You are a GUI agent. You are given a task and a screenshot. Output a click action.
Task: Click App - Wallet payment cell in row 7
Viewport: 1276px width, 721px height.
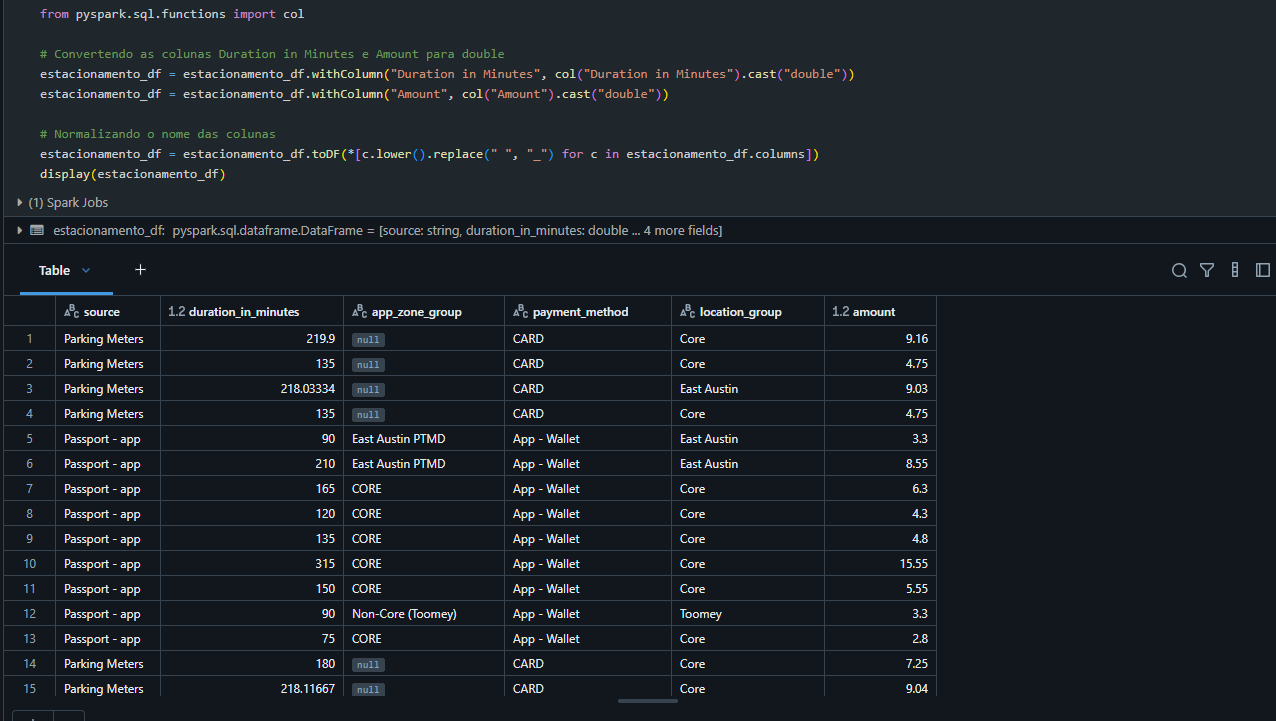coord(588,489)
